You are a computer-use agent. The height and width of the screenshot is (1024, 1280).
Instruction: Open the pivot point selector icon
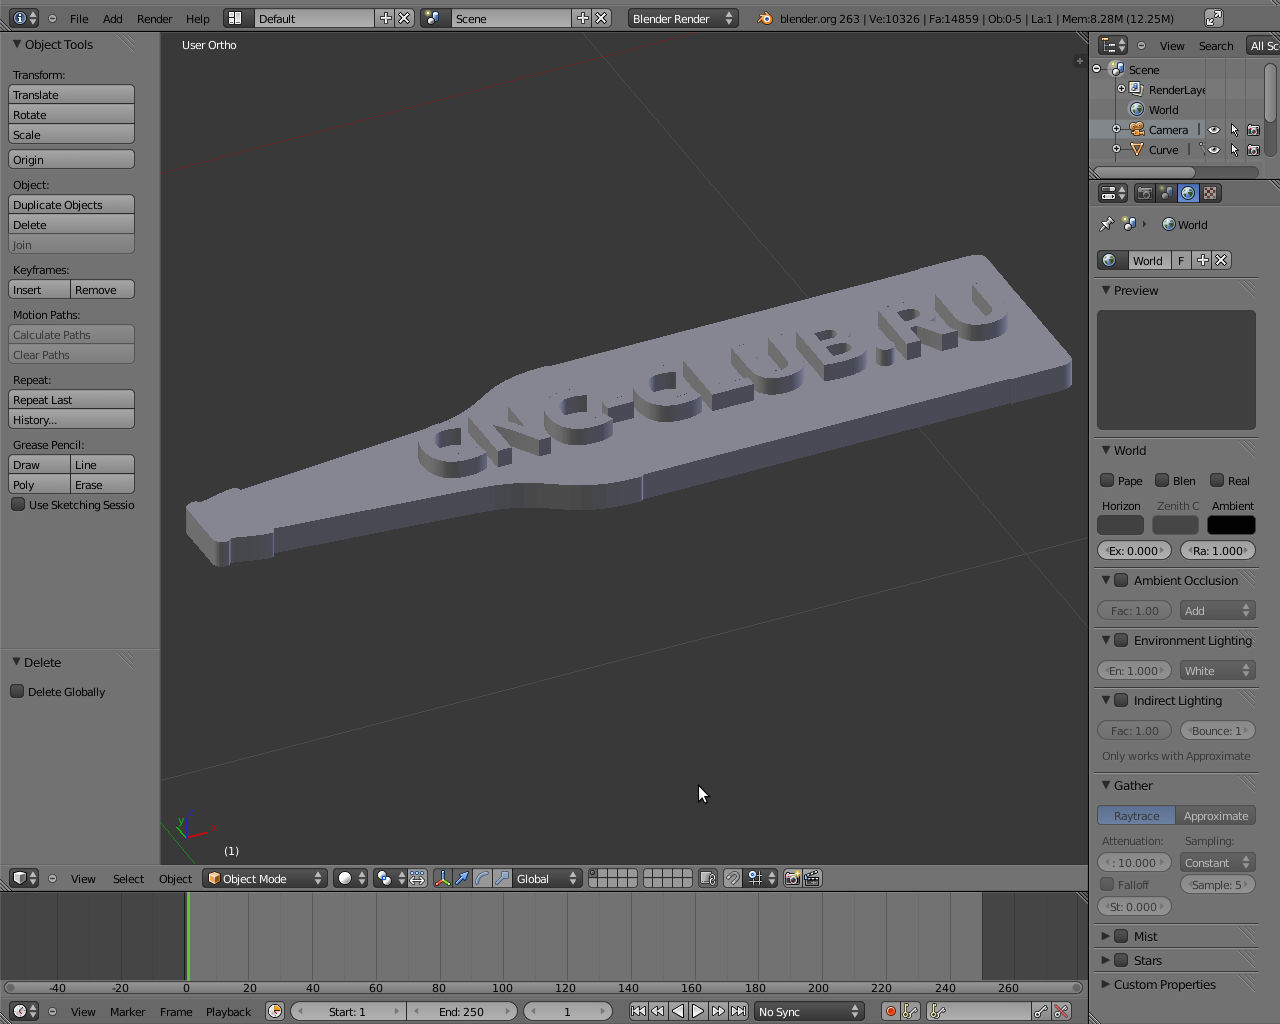(390, 878)
